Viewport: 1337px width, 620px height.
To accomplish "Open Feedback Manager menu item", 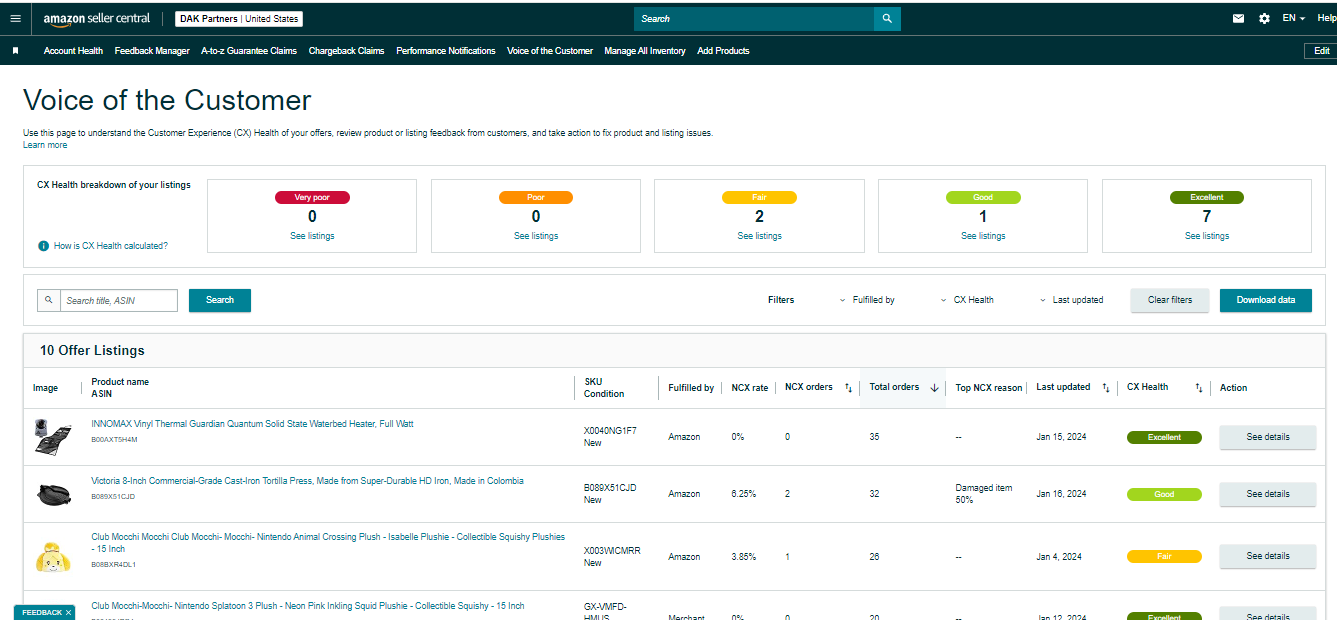I will click(152, 51).
